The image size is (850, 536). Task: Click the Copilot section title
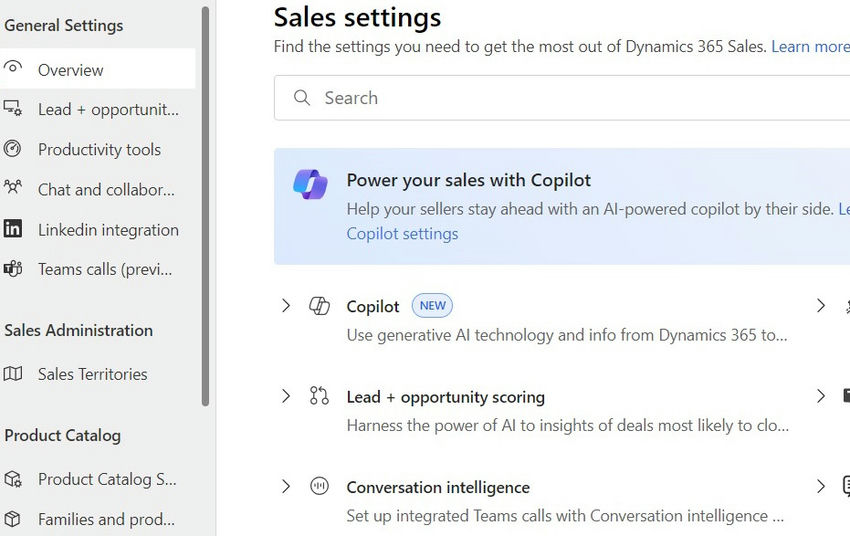click(x=373, y=306)
